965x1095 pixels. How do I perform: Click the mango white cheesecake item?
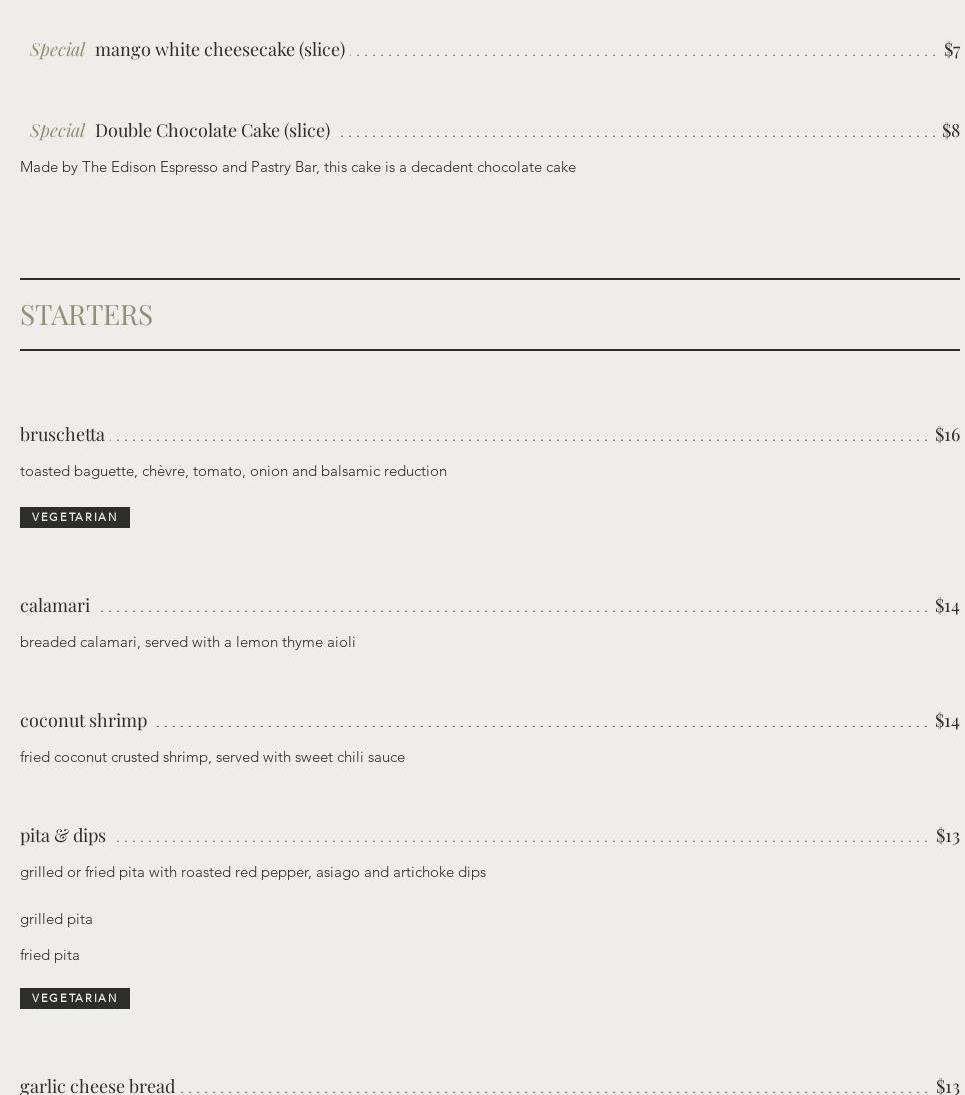(x=219, y=49)
